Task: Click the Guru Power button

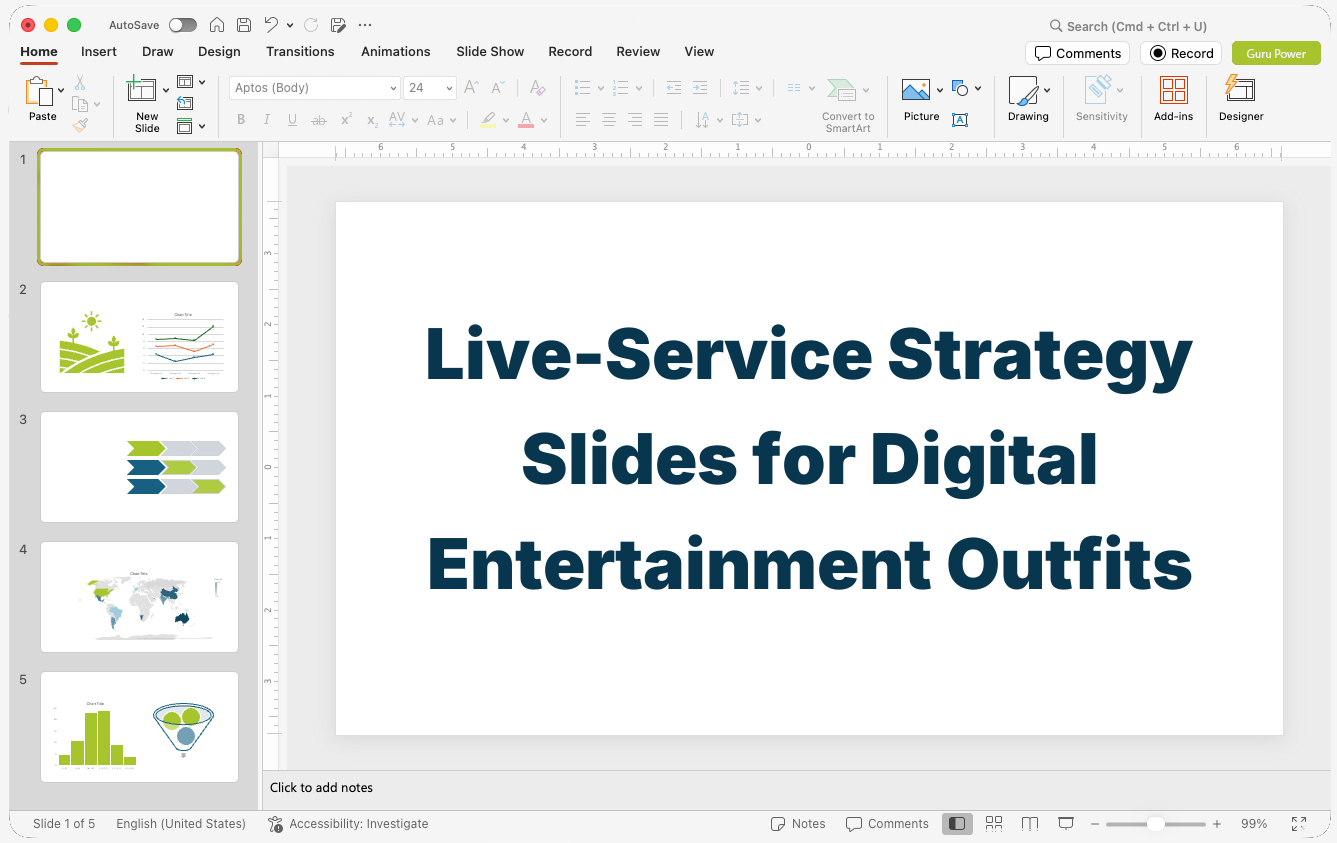Action: click(1276, 53)
